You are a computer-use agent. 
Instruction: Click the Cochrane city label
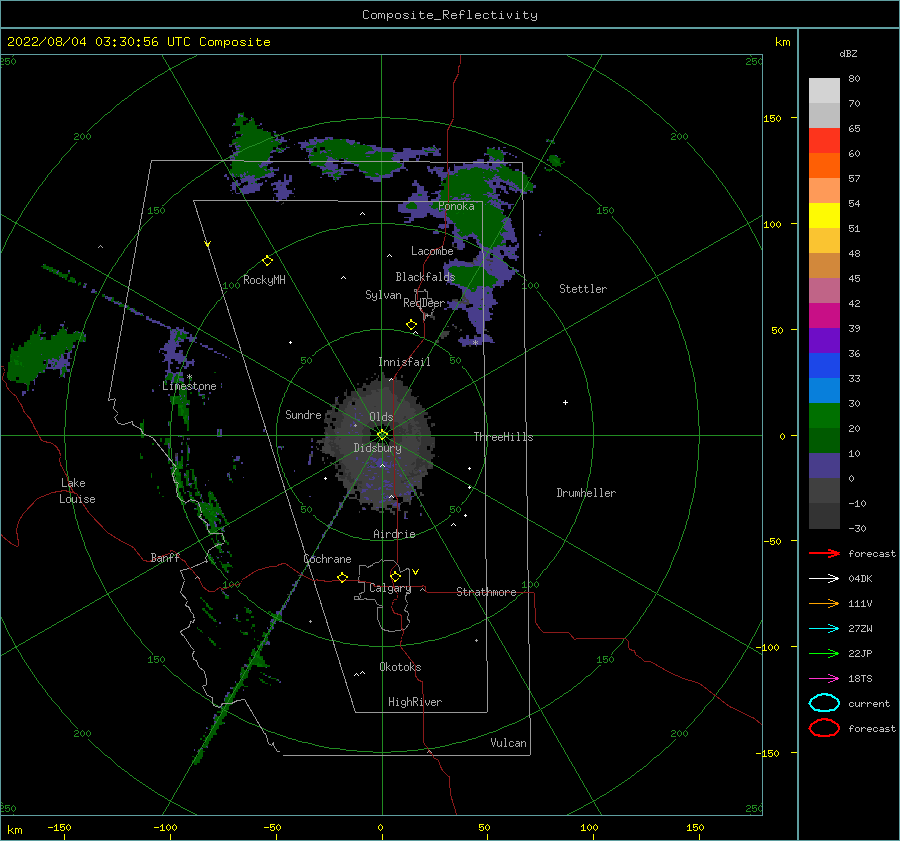coord(327,559)
